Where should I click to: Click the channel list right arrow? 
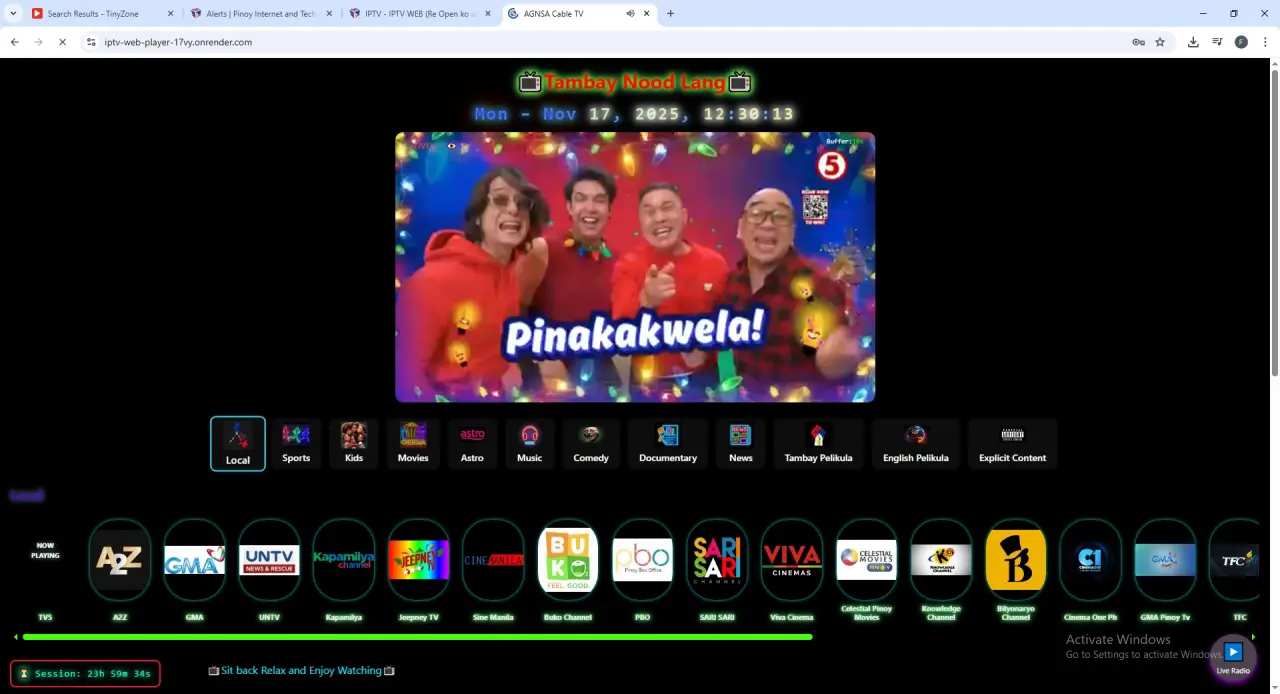click(1253, 637)
